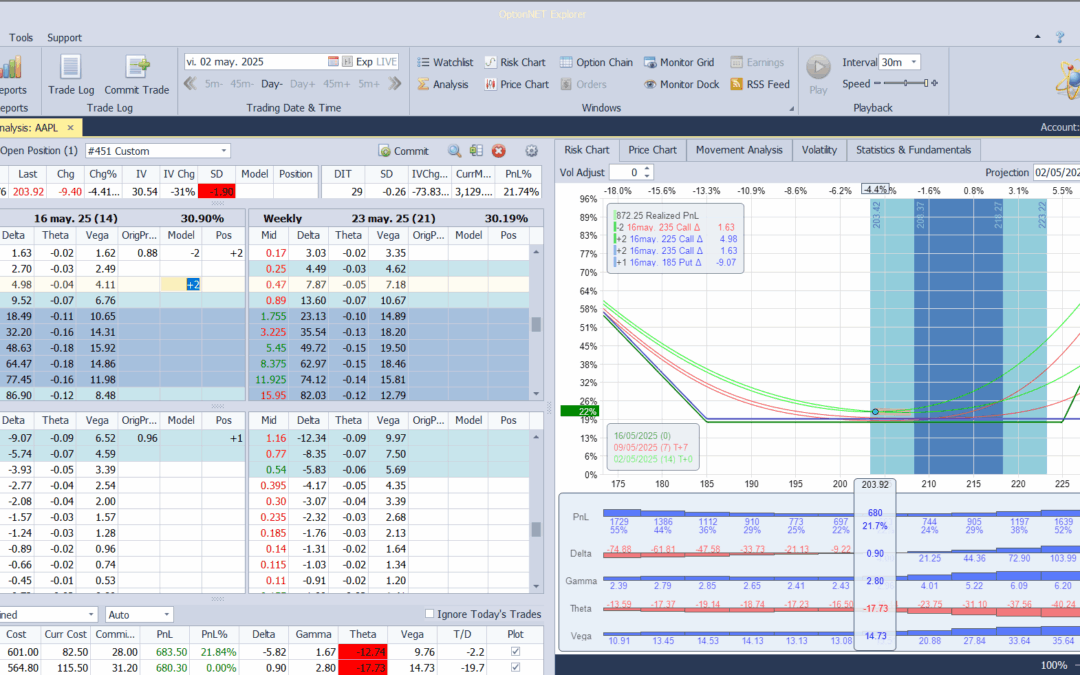Open the Earnings window
Screen dimensions: 1080x675
757,62
